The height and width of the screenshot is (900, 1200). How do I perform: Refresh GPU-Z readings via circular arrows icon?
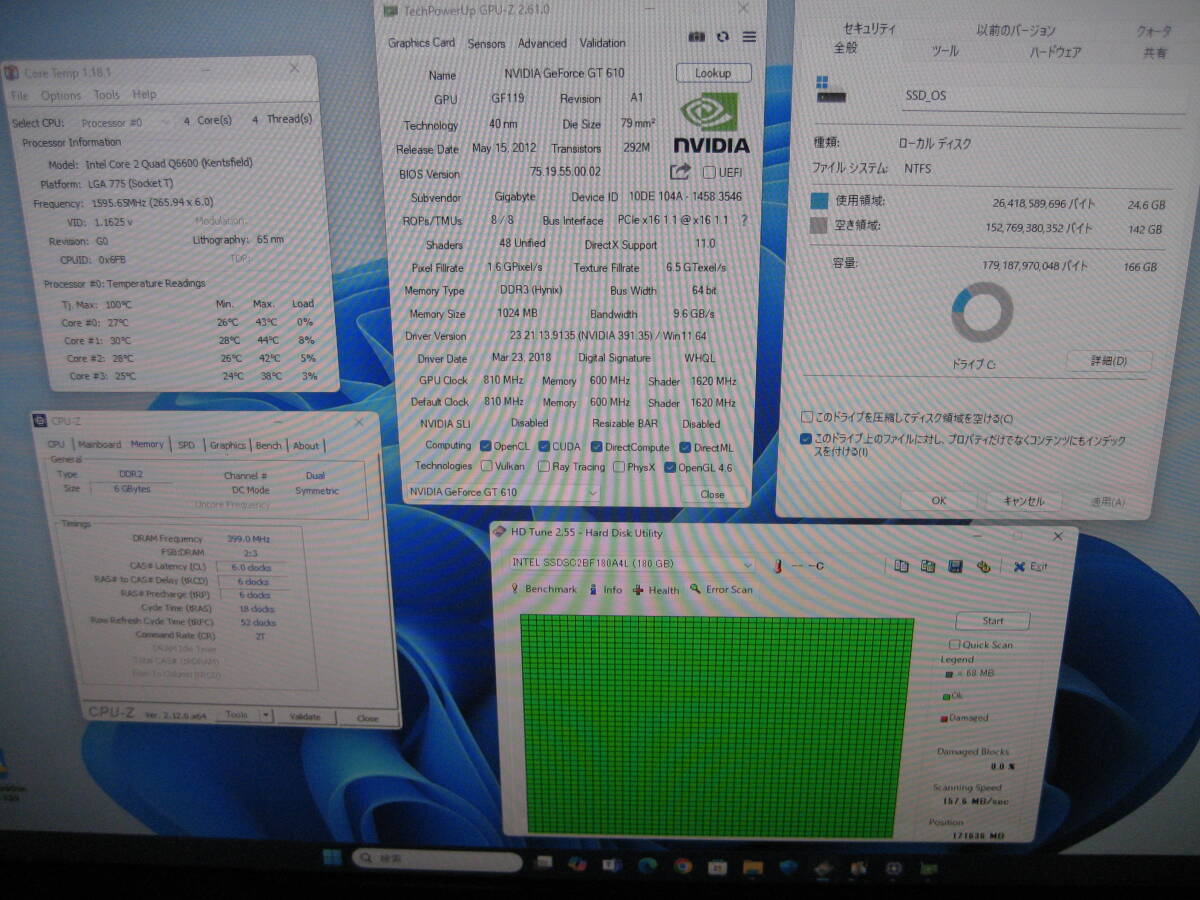pos(723,37)
